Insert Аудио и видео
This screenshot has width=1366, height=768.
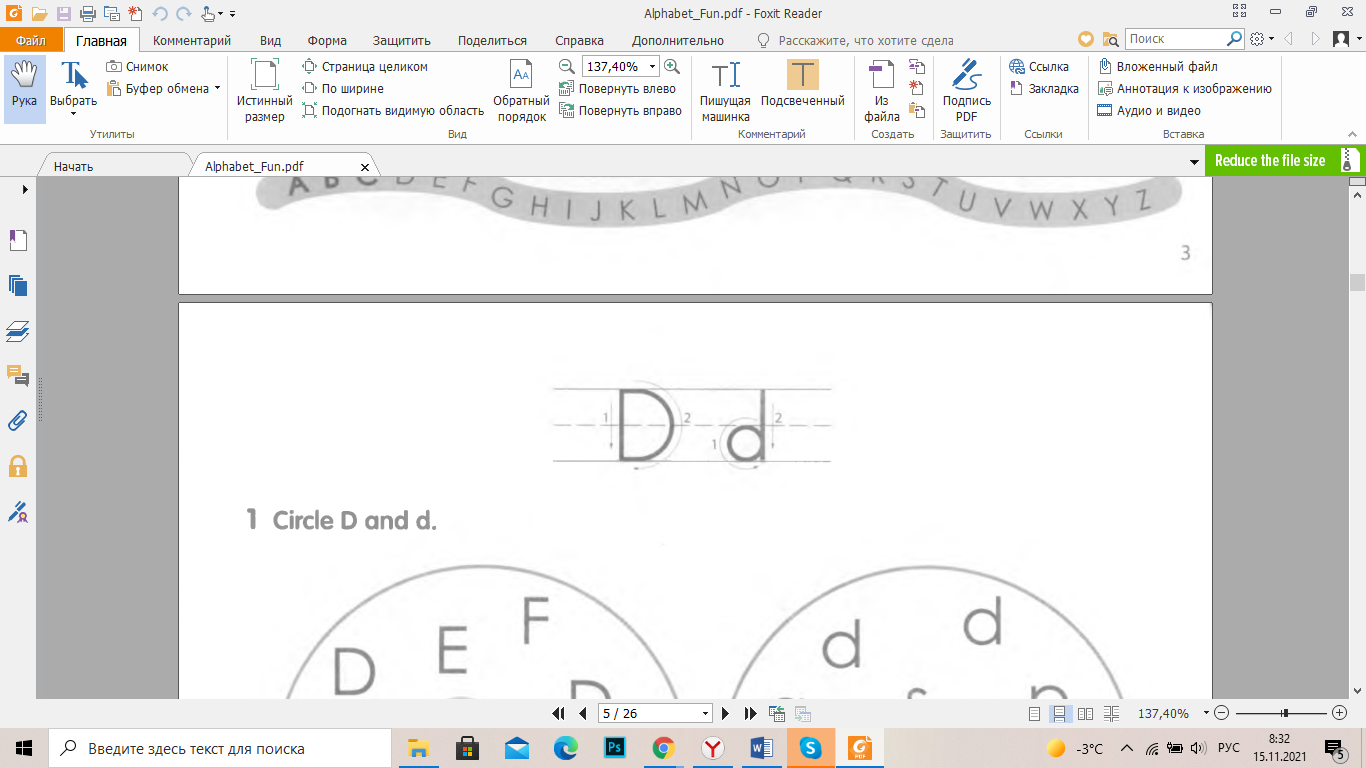click(x=1149, y=110)
